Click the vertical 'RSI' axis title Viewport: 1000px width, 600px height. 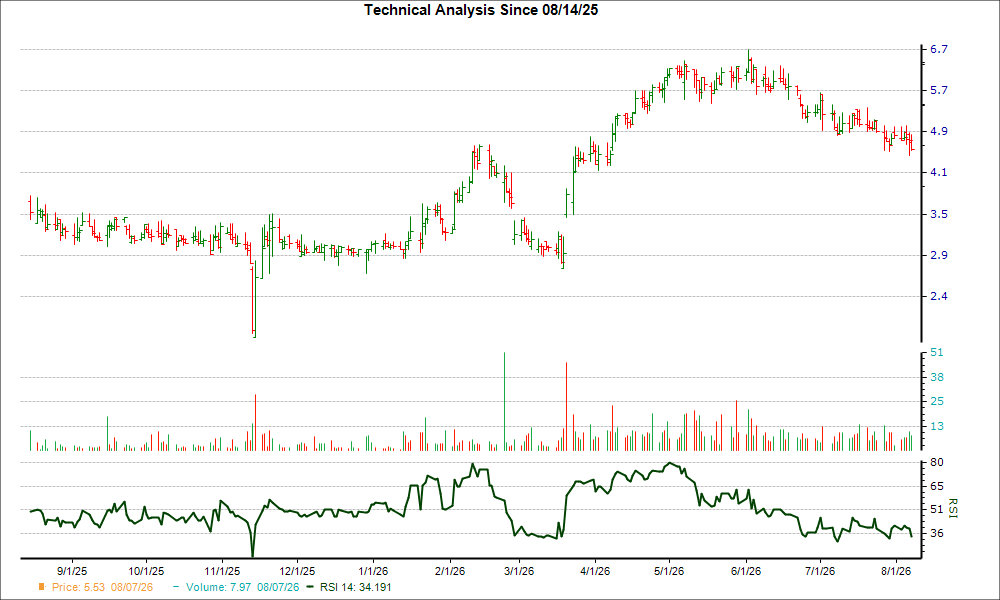(x=953, y=508)
